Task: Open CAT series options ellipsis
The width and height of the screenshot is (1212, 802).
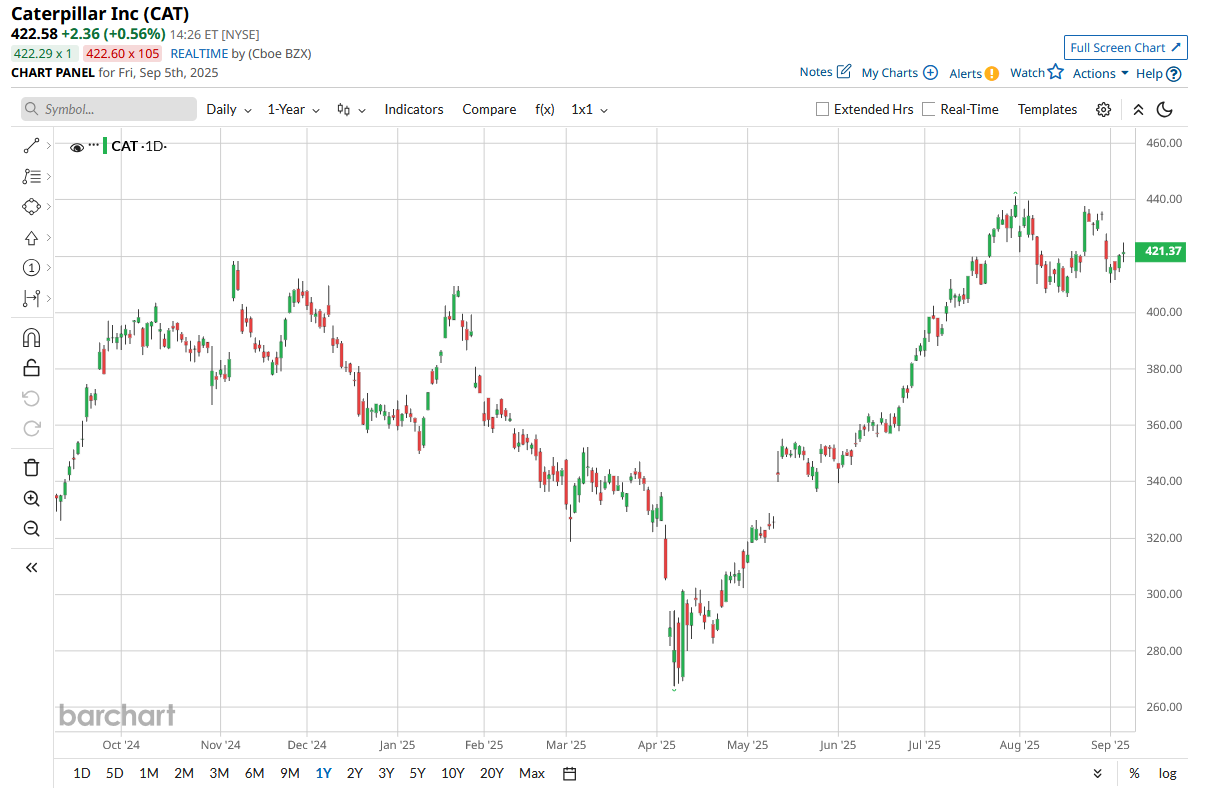Action: pyautogui.click(x=93, y=144)
